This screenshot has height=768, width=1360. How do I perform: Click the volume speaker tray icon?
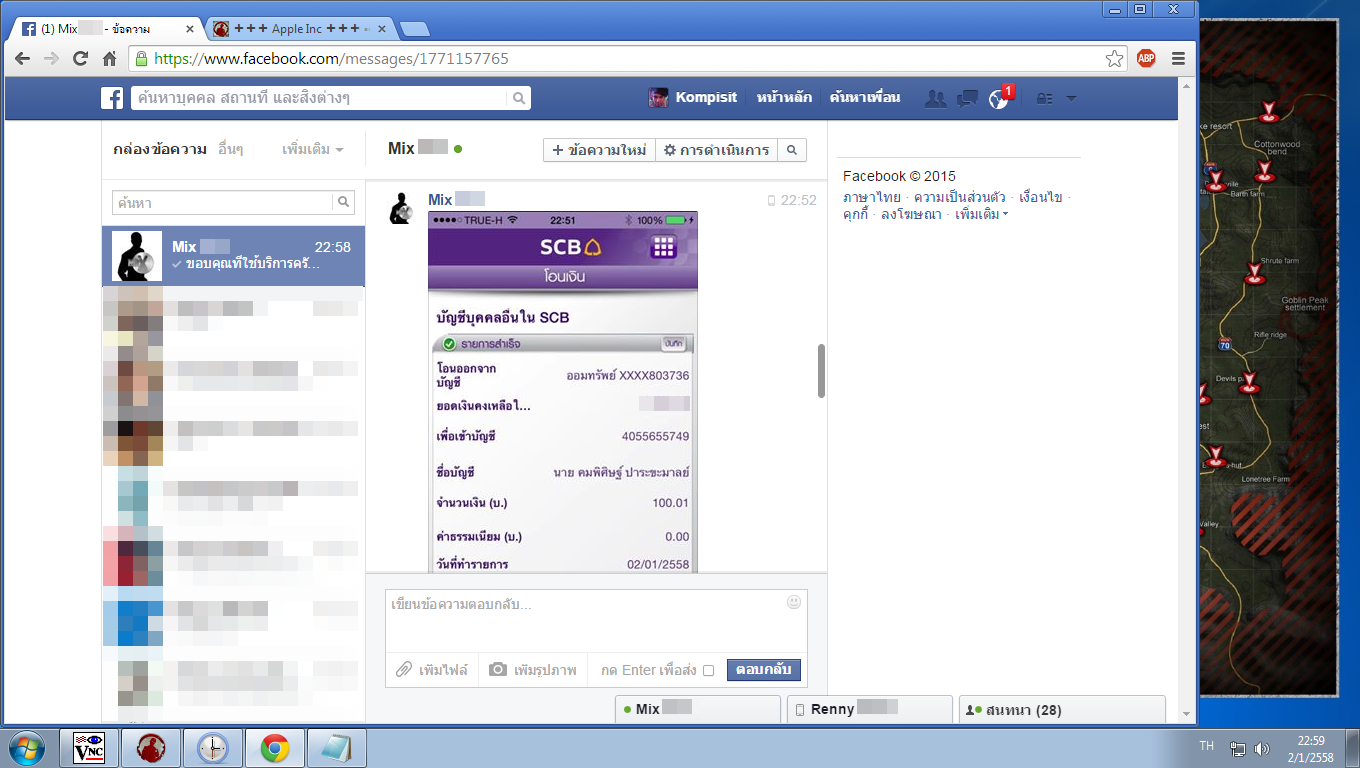tap(1261, 748)
